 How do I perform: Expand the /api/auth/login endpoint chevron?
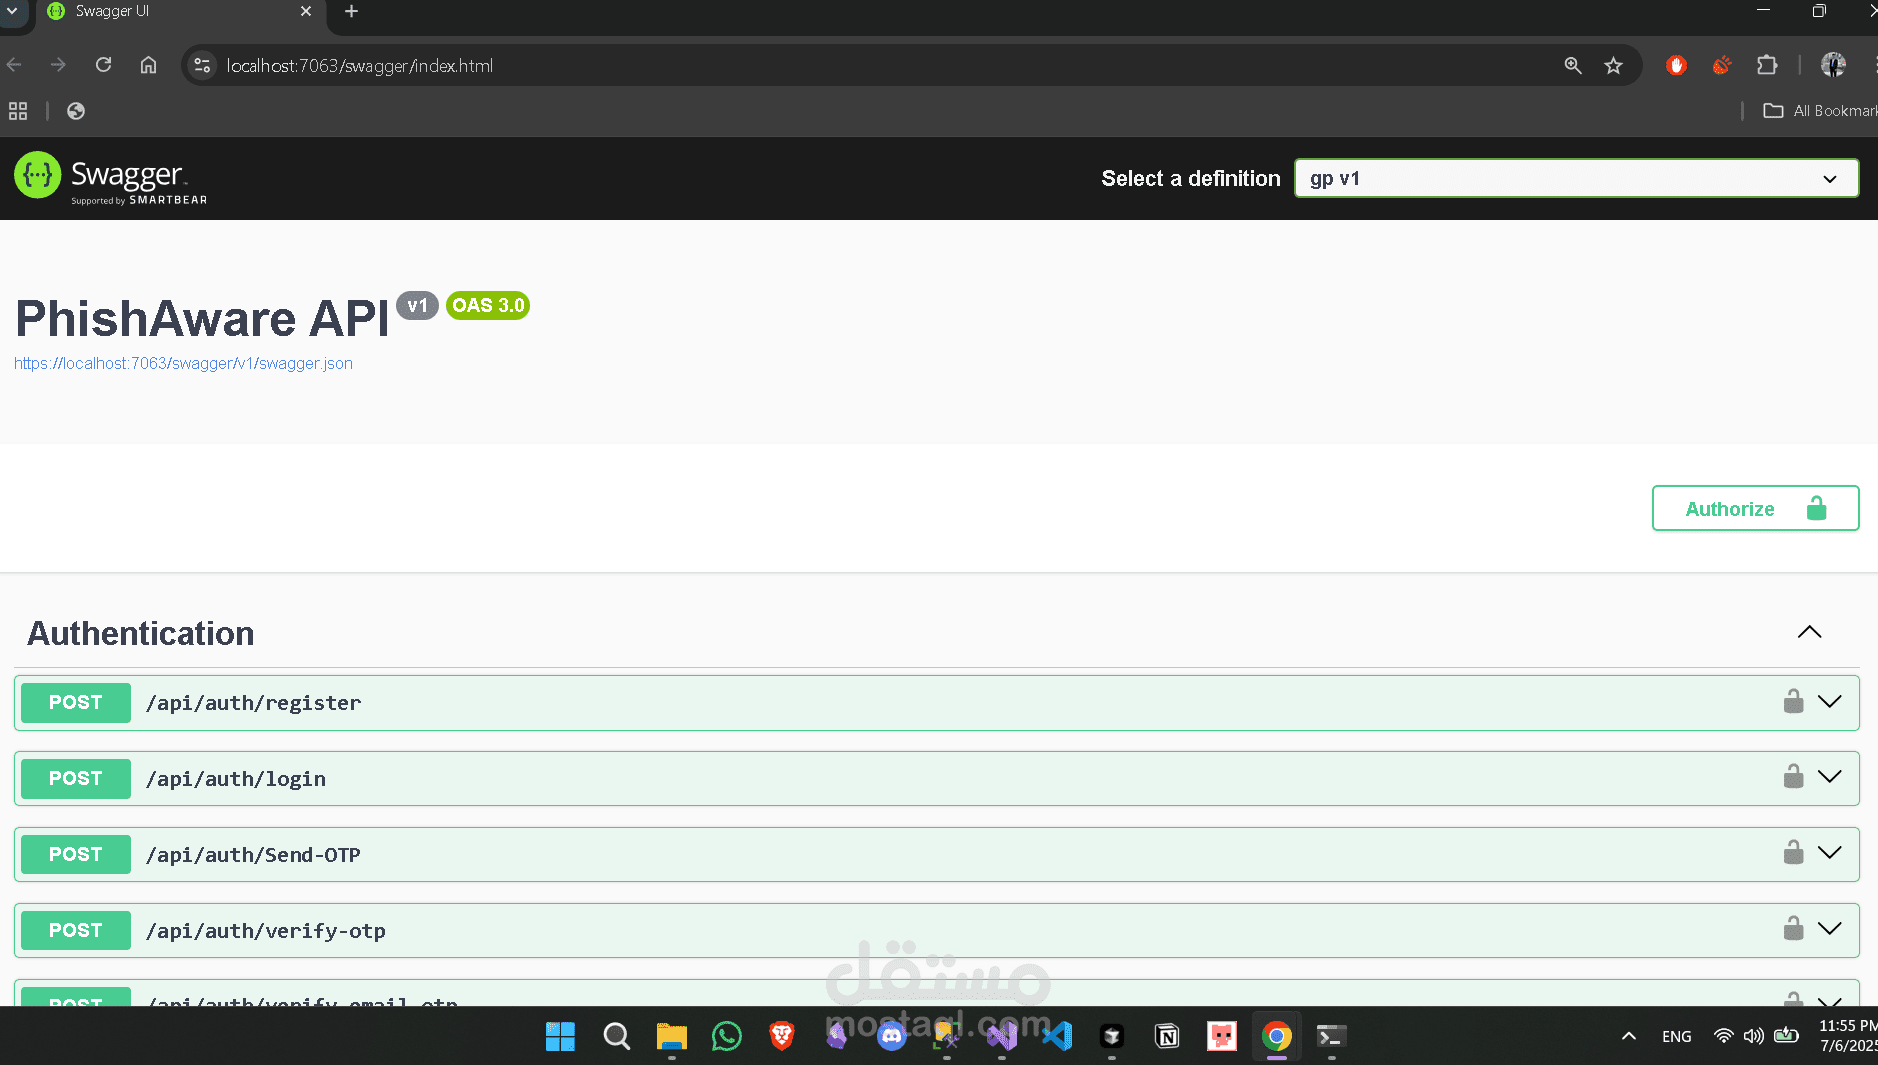(1829, 776)
